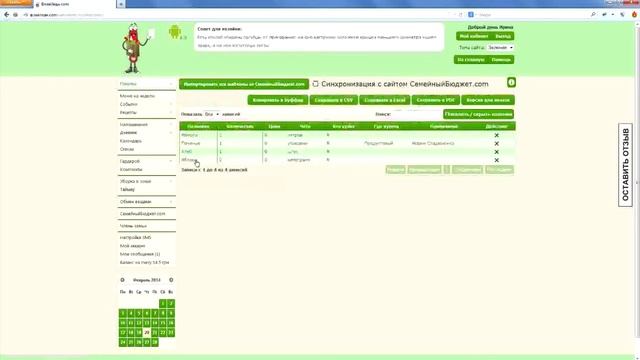The height and width of the screenshot is (360, 640).
Task: Expand the События sidebar section arrow
Action: 171,104
